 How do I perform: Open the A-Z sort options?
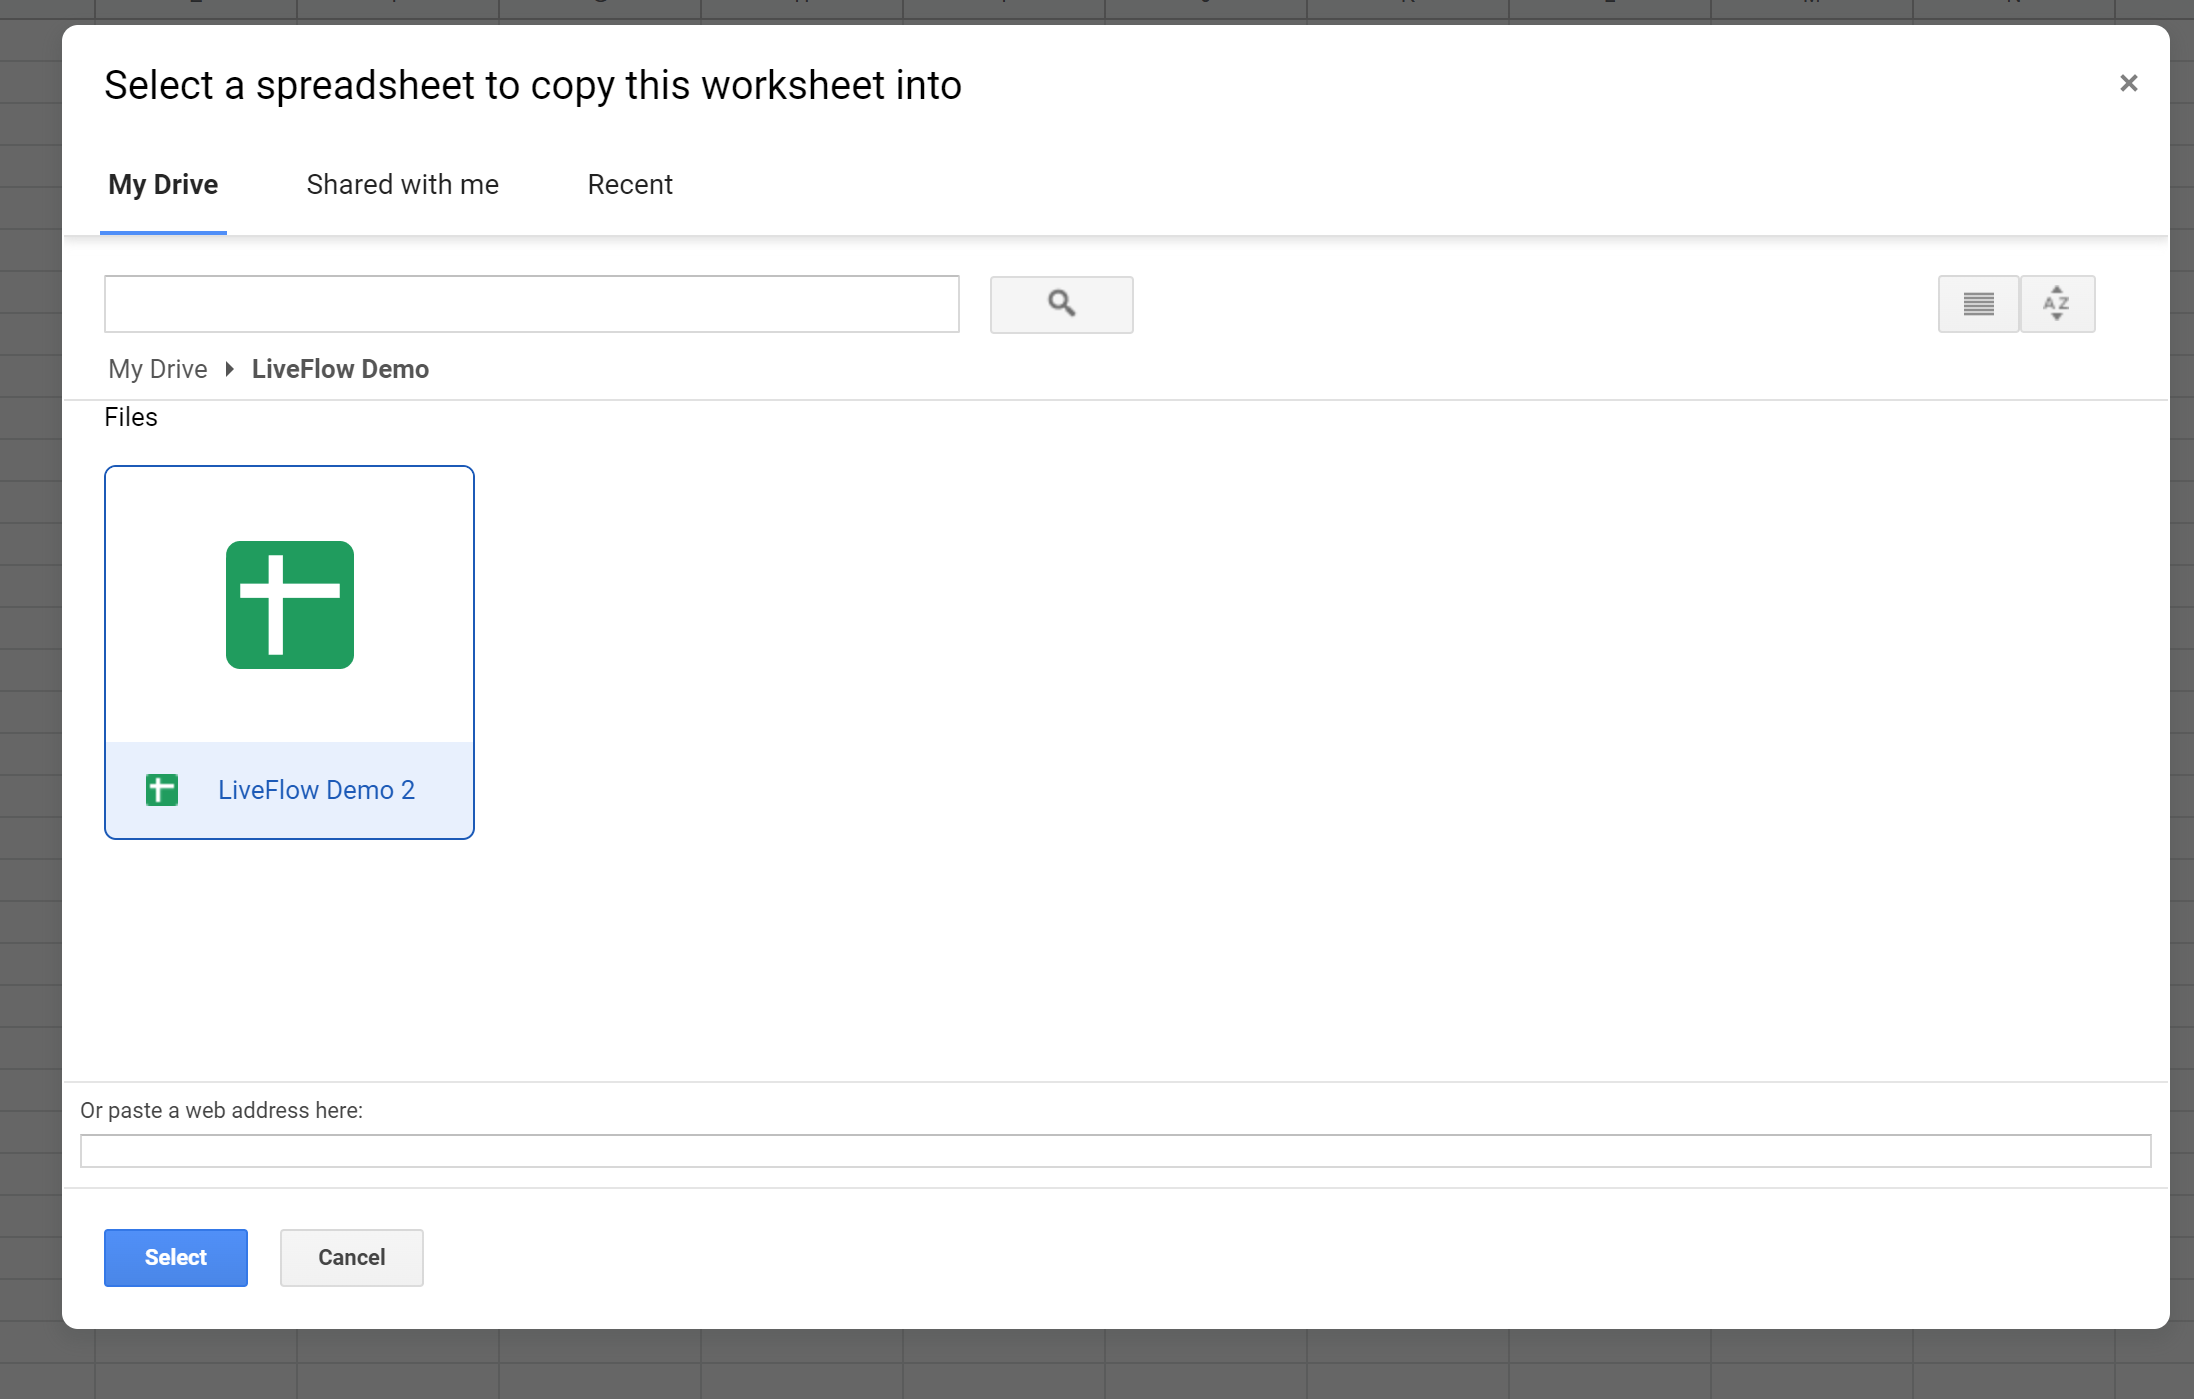point(2057,304)
